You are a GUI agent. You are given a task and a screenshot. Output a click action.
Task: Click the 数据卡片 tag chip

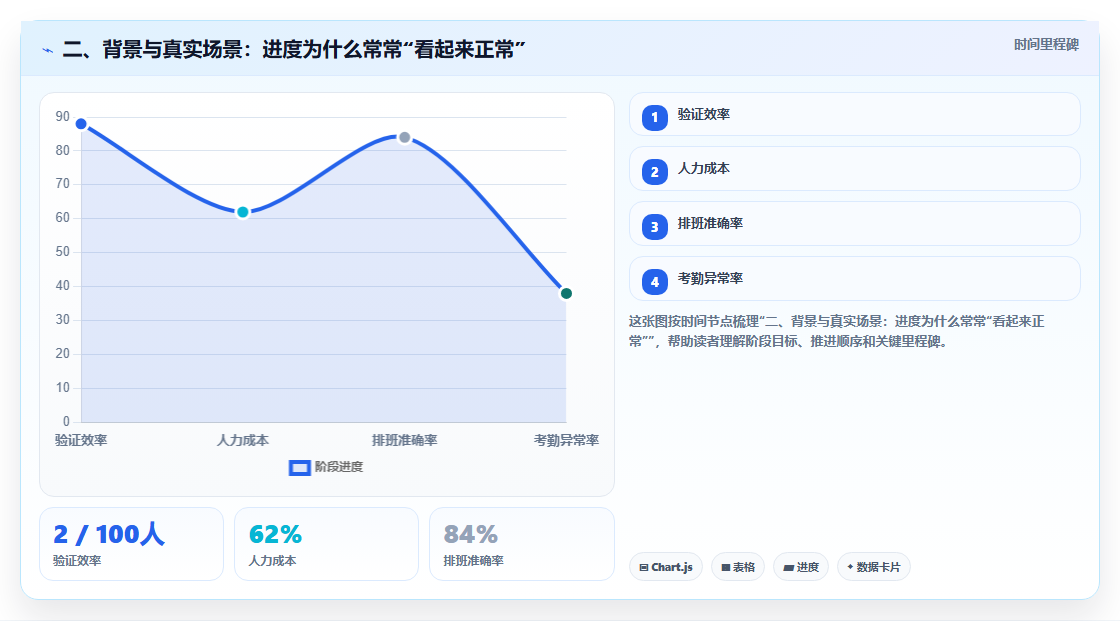pos(874,567)
